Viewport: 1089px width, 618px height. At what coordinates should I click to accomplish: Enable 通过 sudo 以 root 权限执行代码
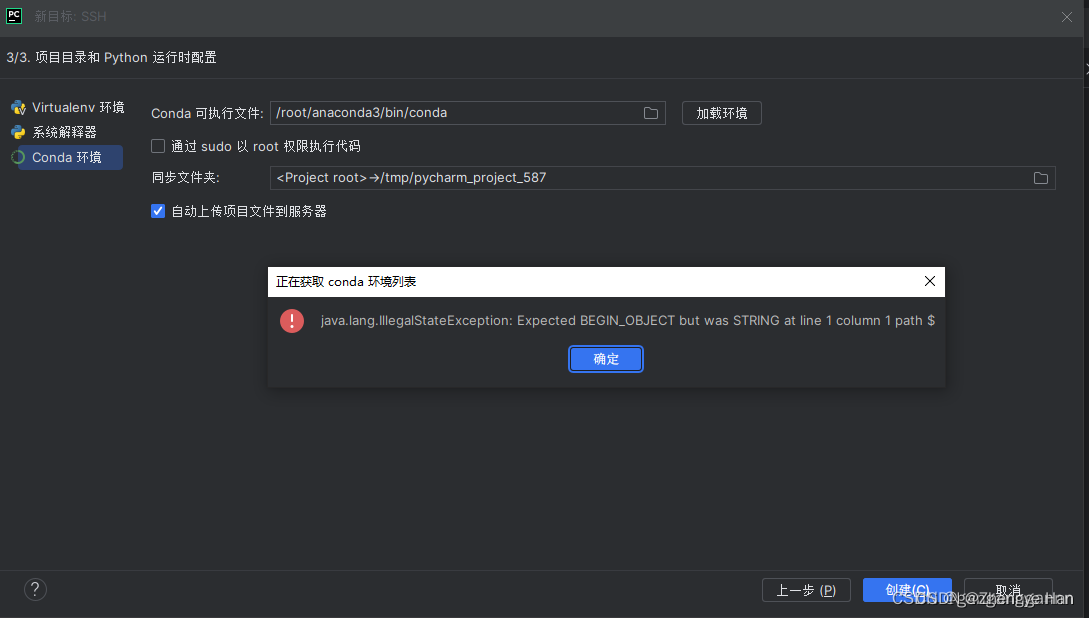pyautogui.click(x=157, y=145)
